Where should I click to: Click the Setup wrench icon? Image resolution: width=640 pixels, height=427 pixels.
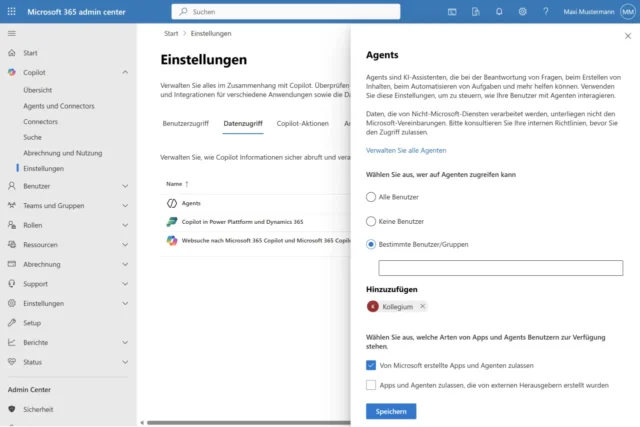click(x=12, y=323)
